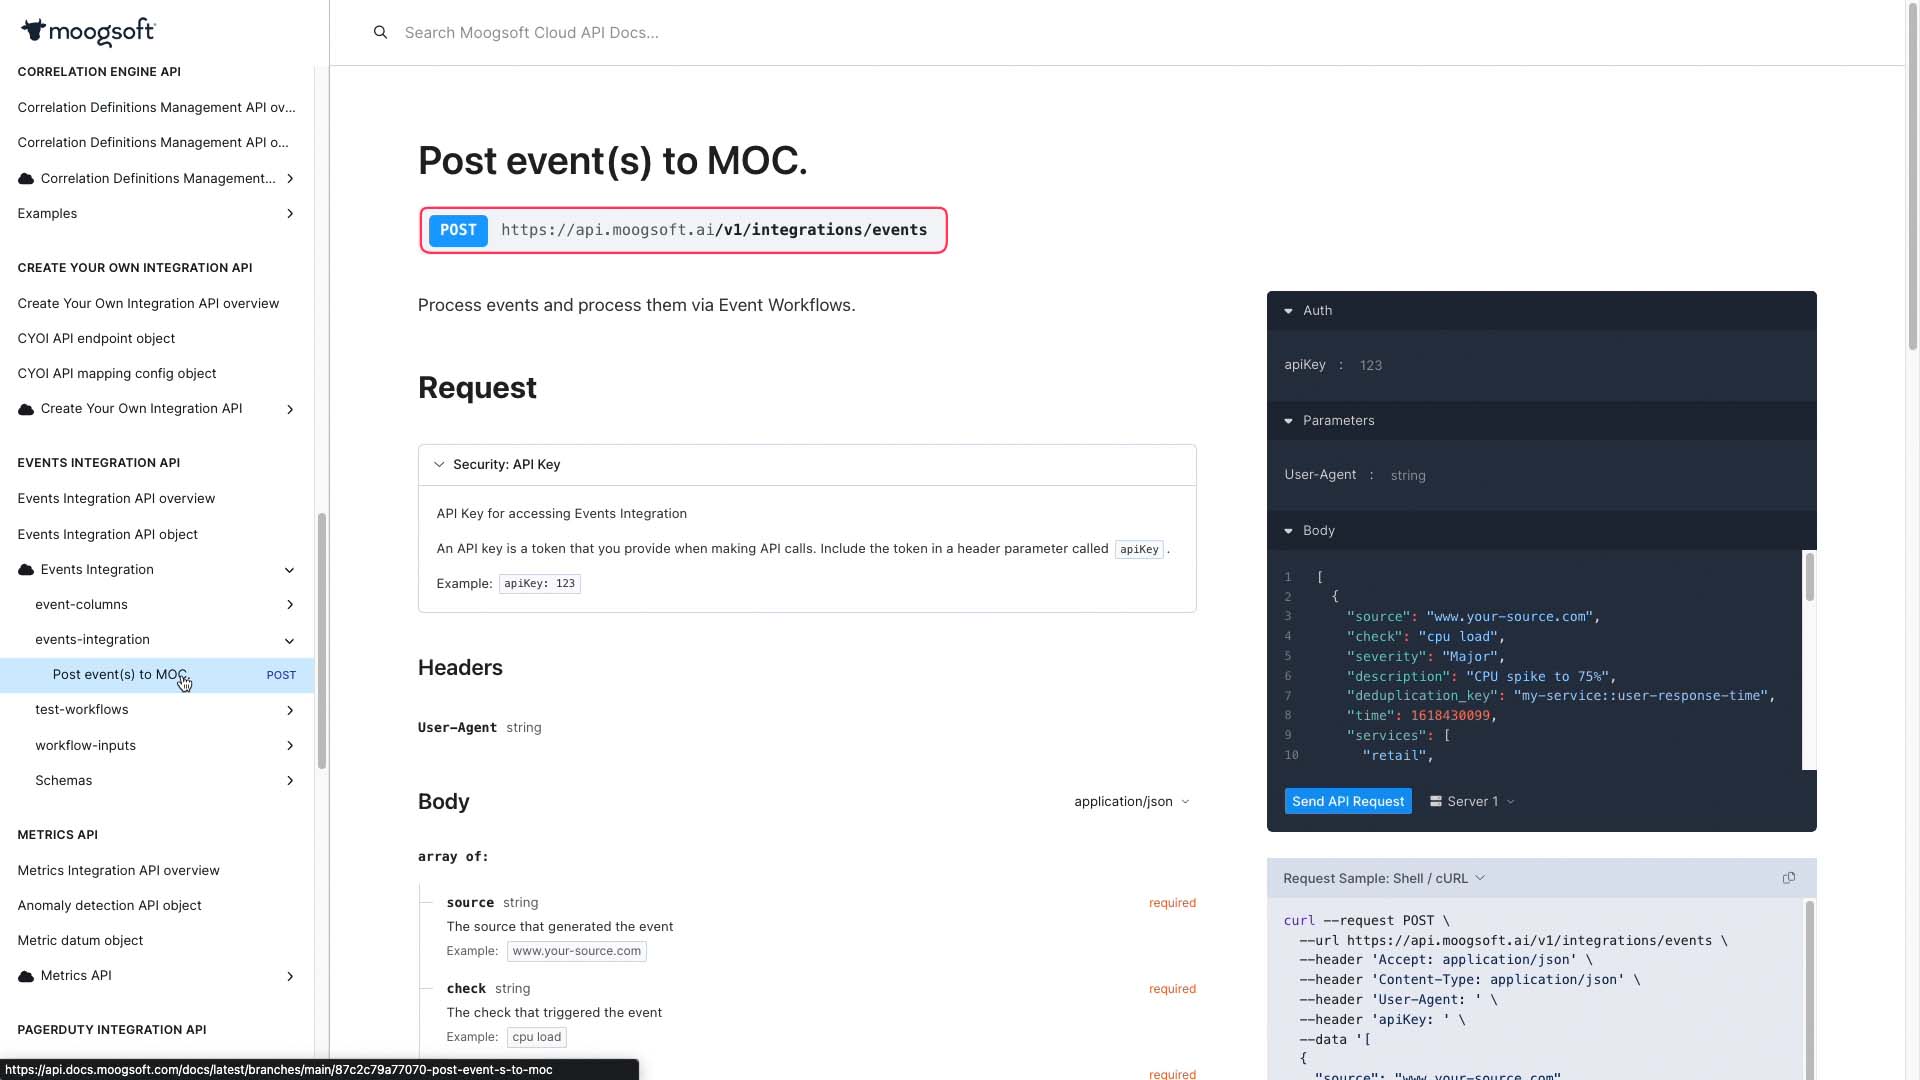The height and width of the screenshot is (1080, 1920).
Task: Click the cloud icon beside Events Integration
Action: [26, 570]
